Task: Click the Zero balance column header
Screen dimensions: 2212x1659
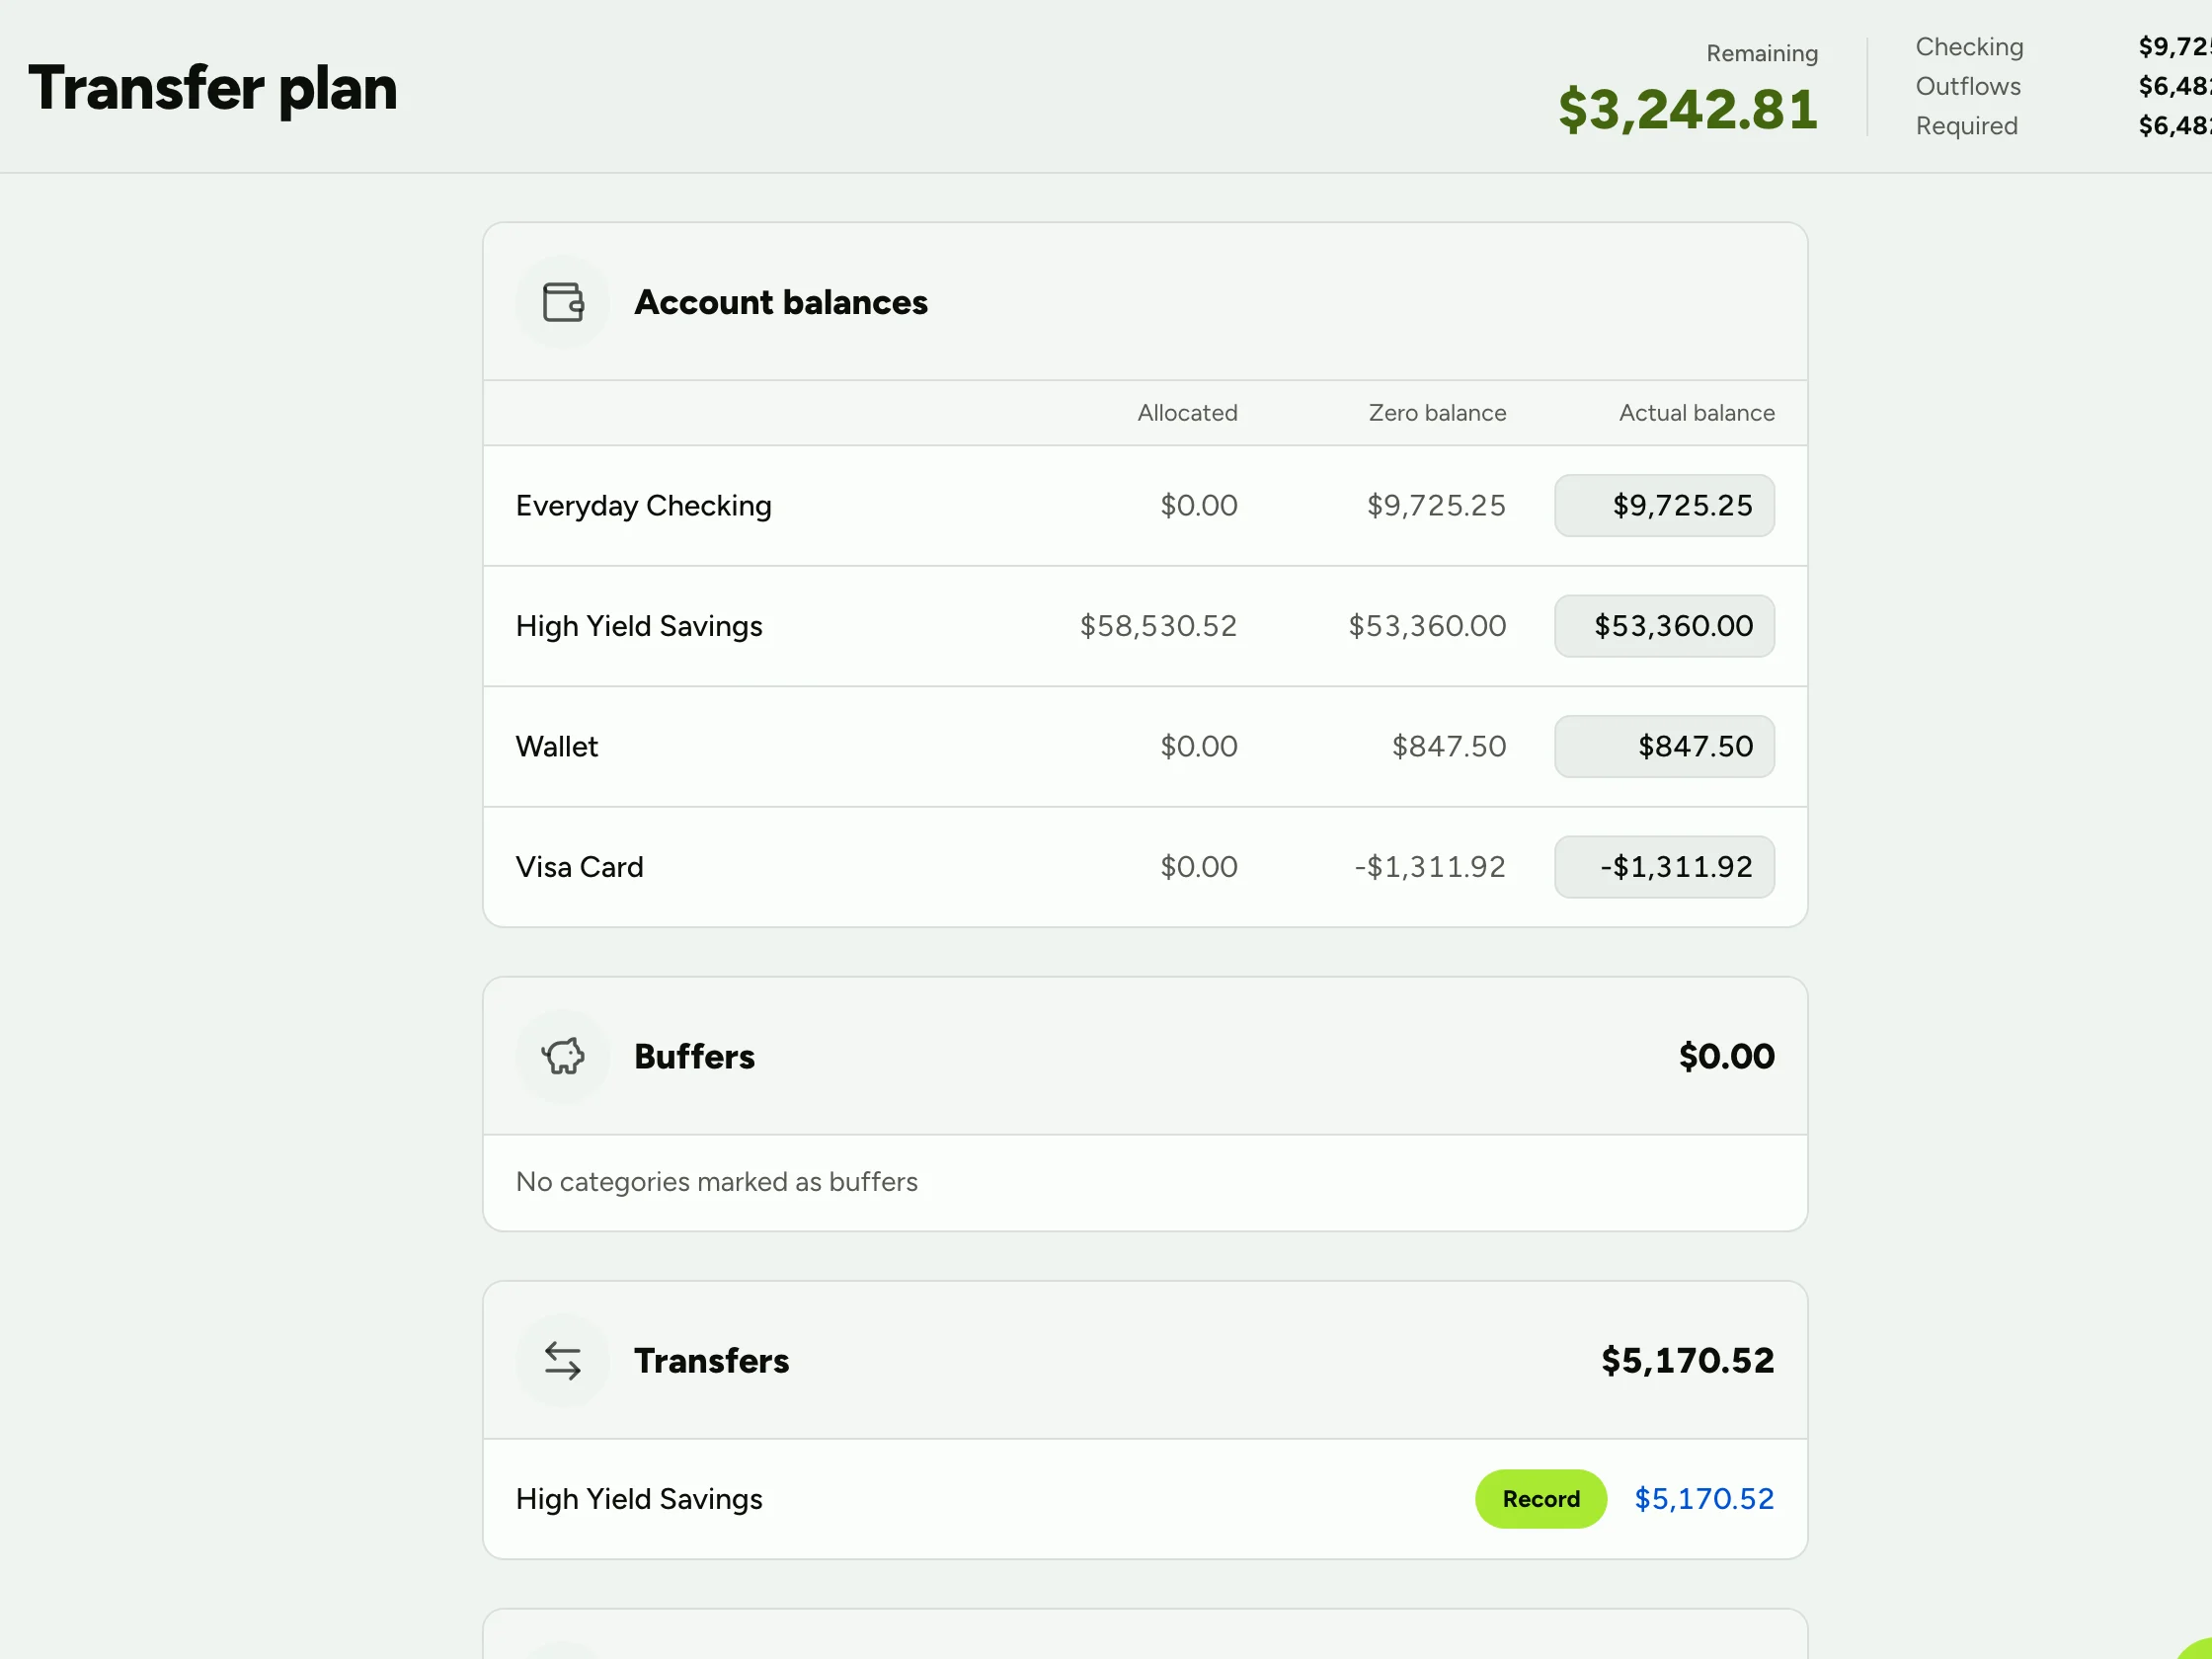Action: pyautogui.click(x=1437, y=413)
